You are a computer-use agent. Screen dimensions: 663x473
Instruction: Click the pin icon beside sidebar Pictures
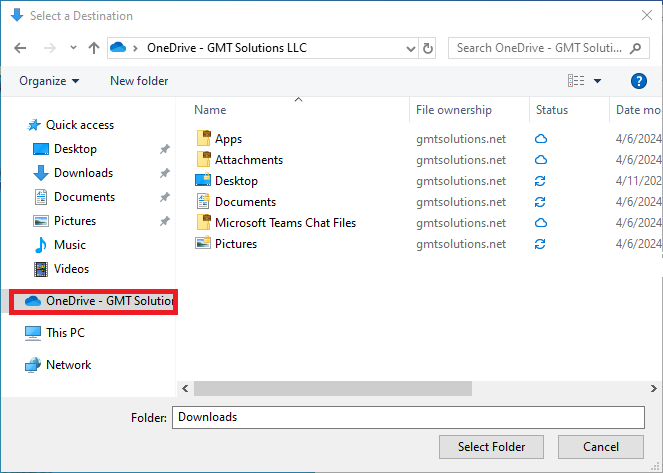tap(164, 221)
